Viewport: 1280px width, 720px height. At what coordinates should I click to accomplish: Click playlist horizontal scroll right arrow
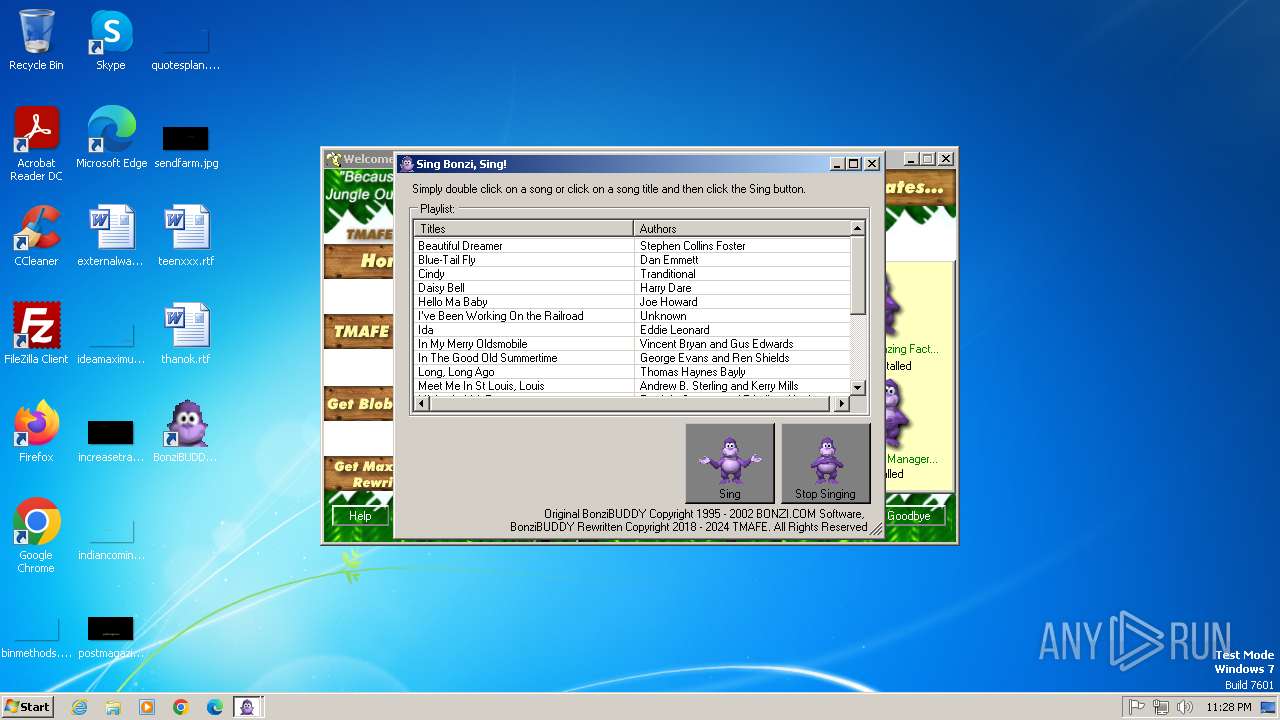coord(842,403)
